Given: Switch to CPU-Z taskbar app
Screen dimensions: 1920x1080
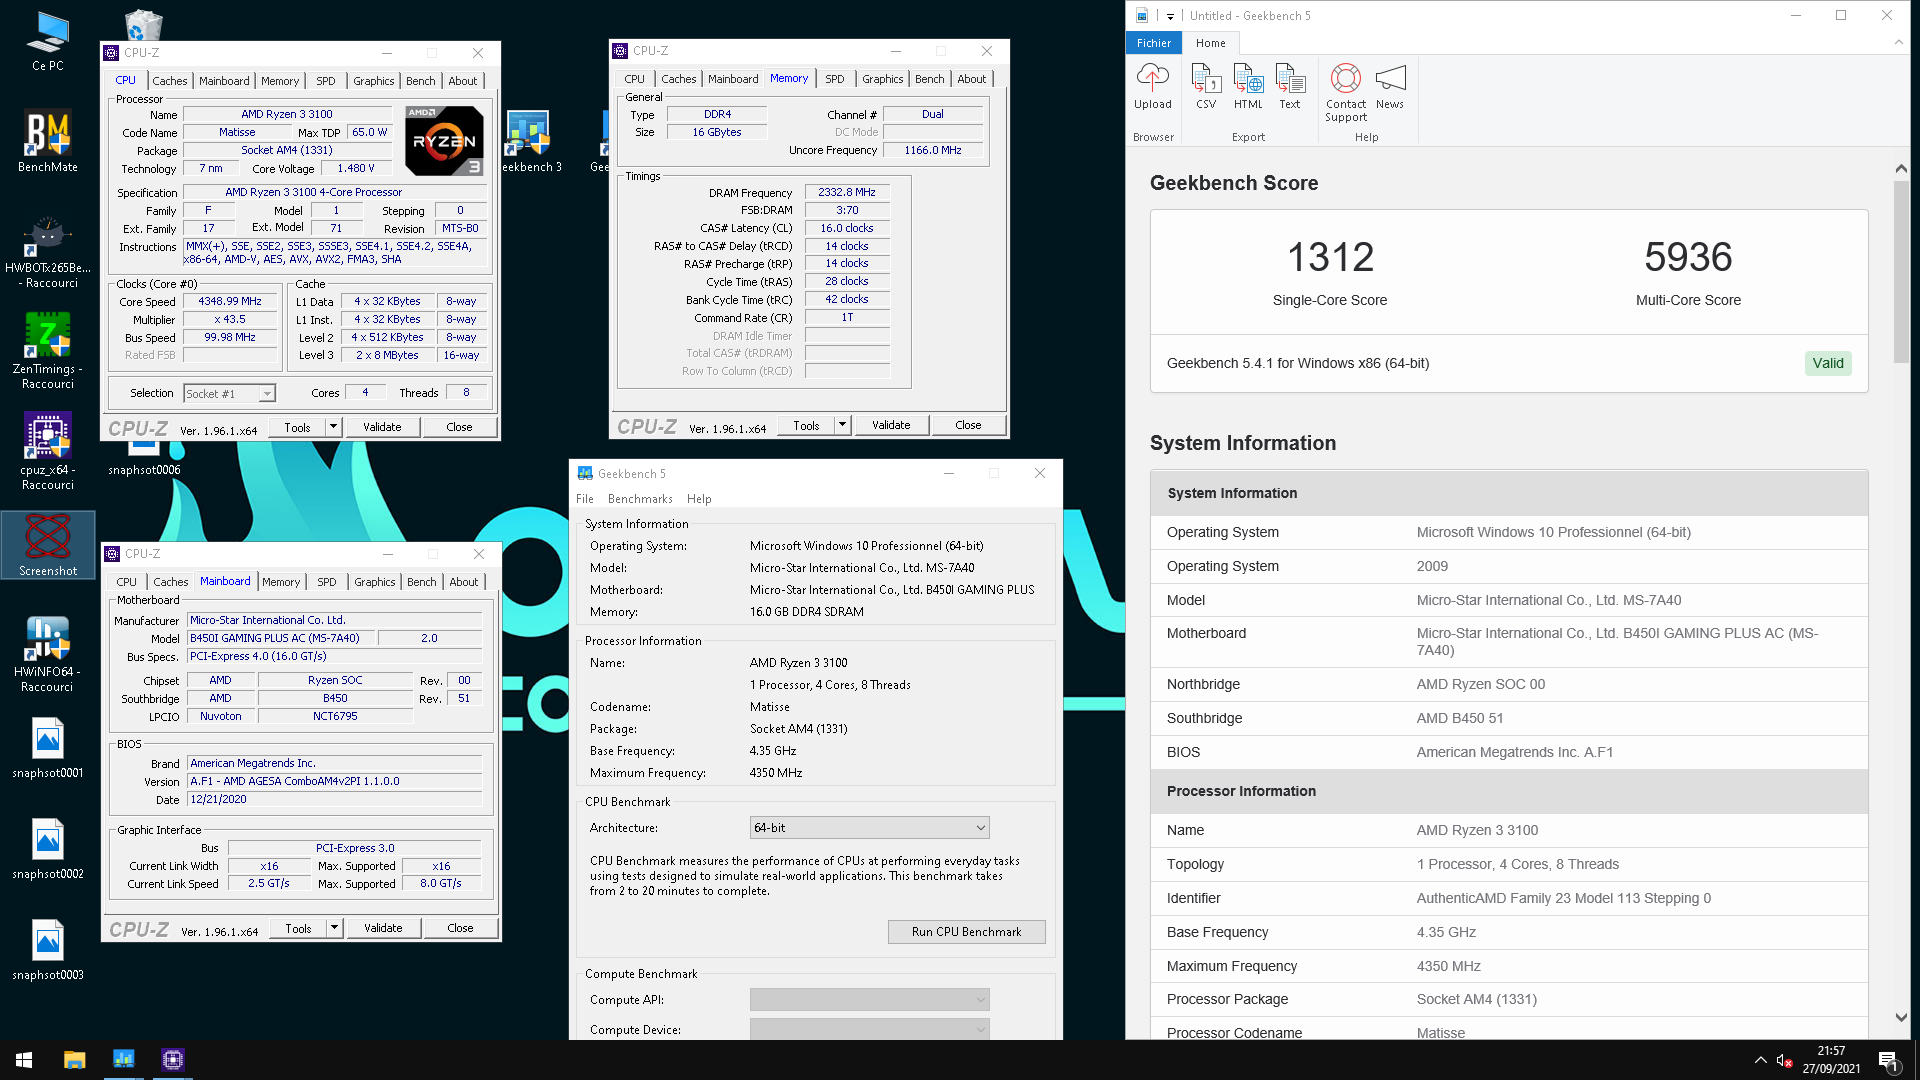Looking at the screenshot, I should [173, 1060].
